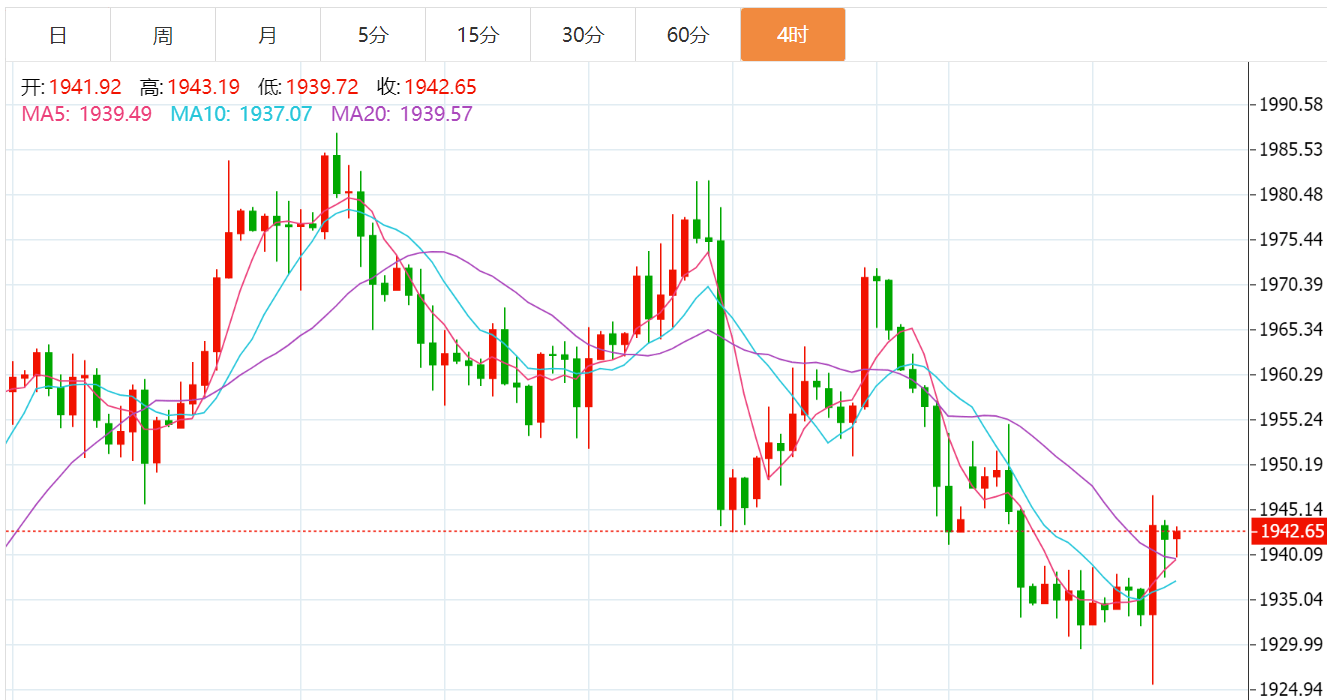Click the 1924.94 axis label at bottom
The width and height of the screenshot is (1327, 700).
[1291, 689]
